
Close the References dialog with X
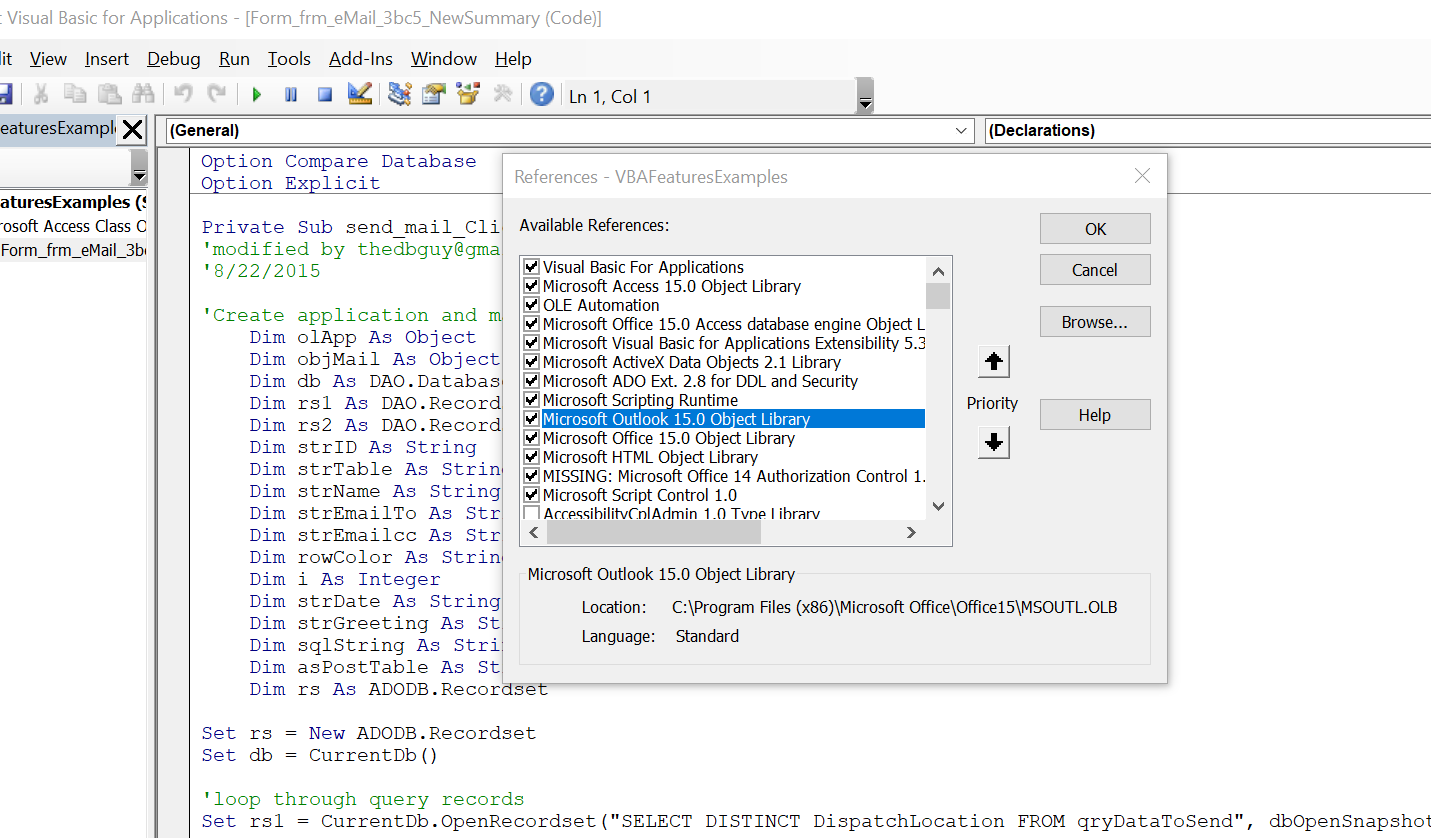(1143, 176)
